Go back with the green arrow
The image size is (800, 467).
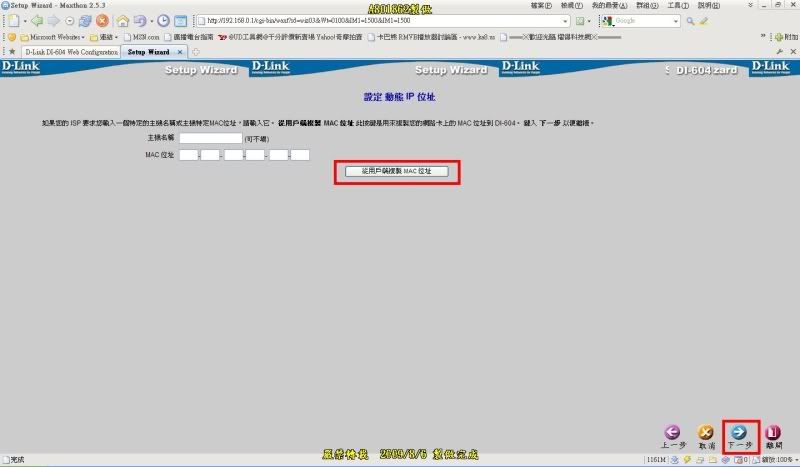coord(37,21)
